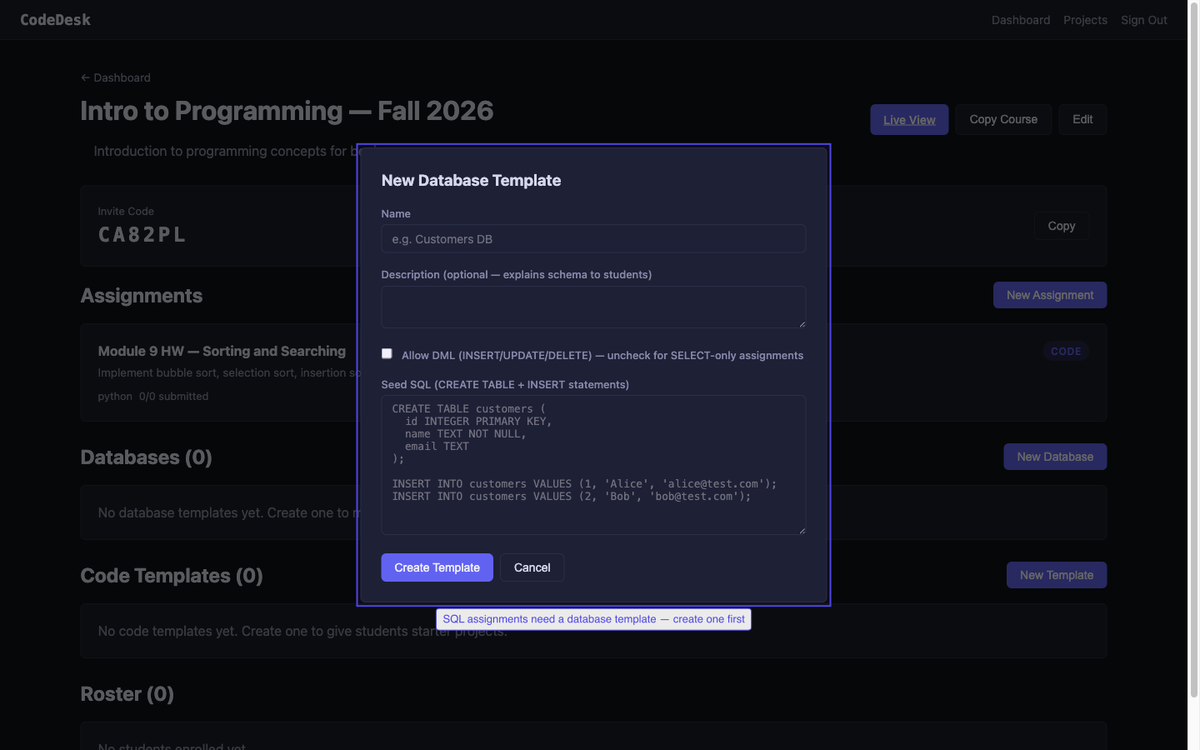1200x750 pixels.
Task: Click Edit for the course
Action: [x=1081, y=118]
